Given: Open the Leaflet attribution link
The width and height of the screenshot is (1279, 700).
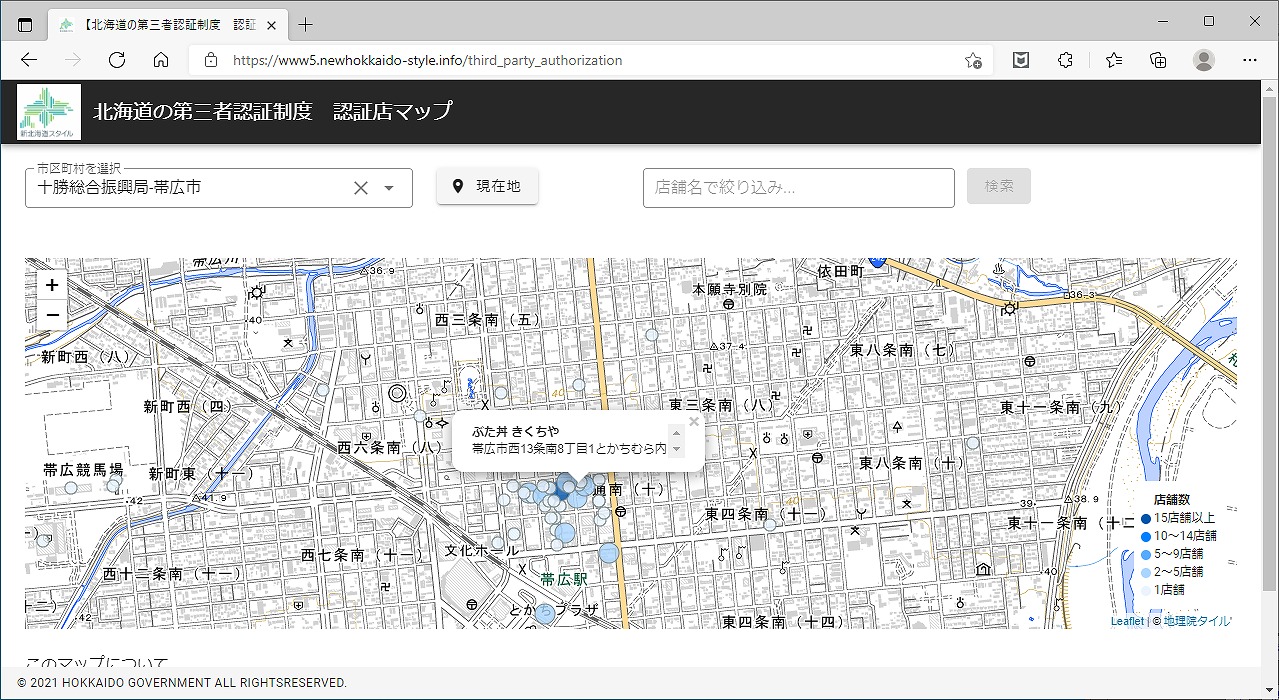Looking at the screenshot, I should coord(1127,621).
